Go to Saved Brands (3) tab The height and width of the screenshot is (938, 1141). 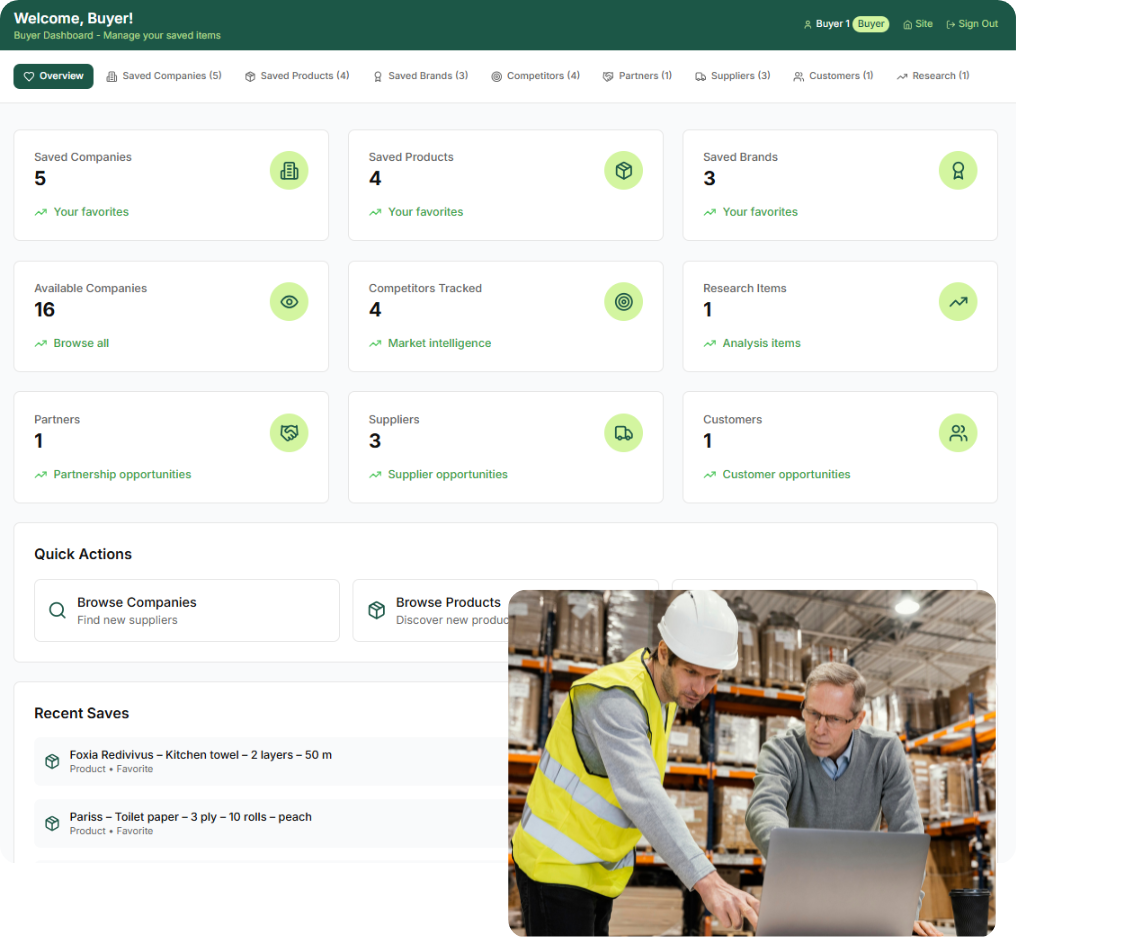pyautogui.click(x=421, y=76)
